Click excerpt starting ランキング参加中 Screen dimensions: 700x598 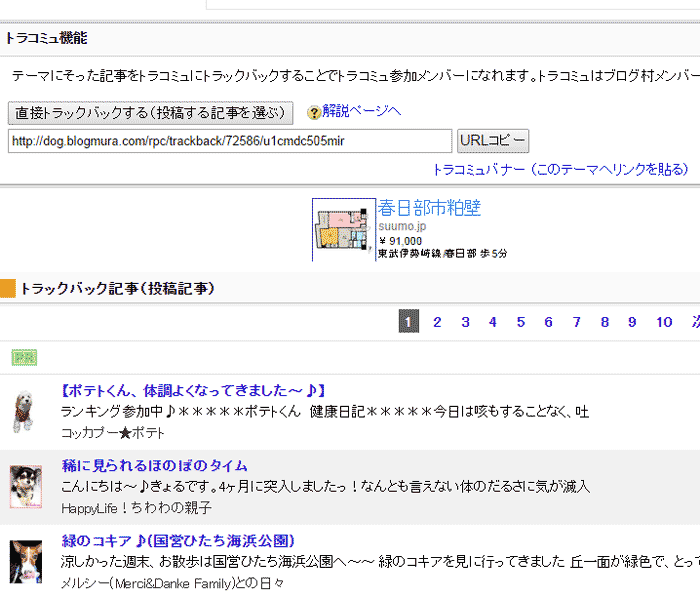(325, 411)
